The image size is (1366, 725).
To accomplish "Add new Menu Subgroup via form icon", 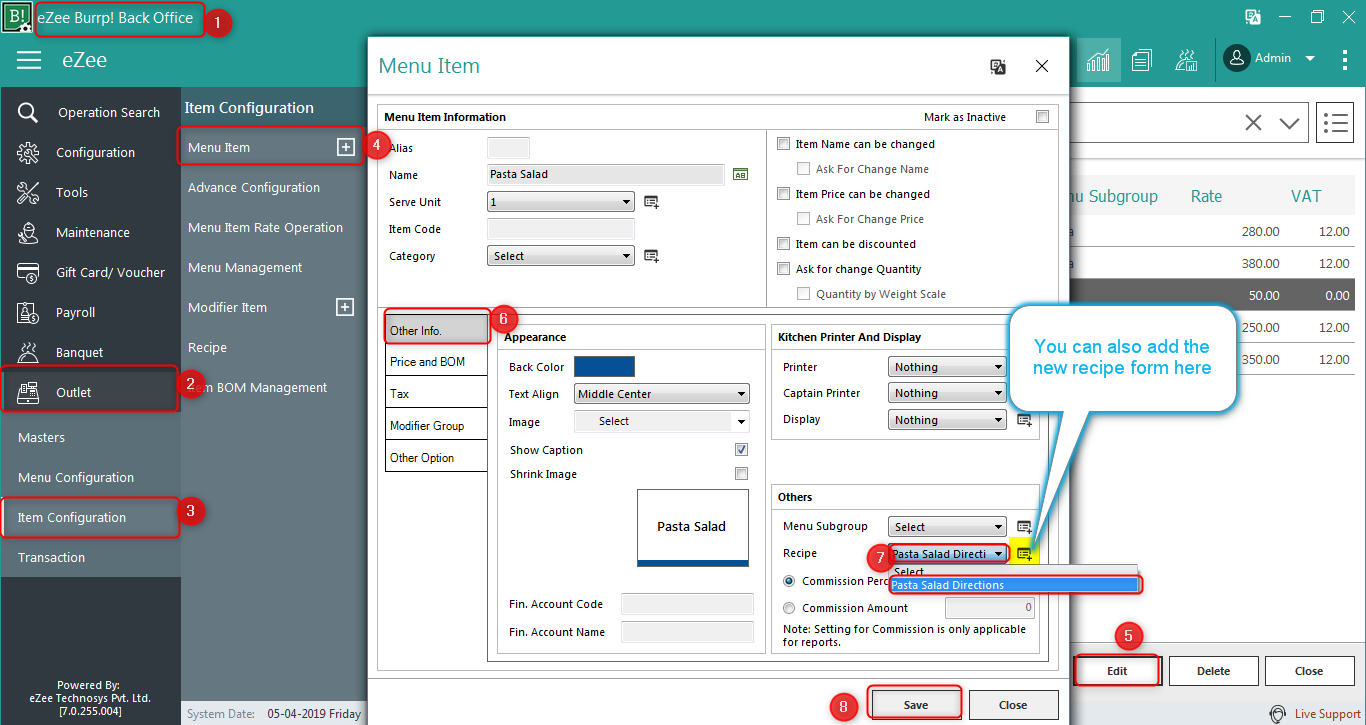I will click(x=1024, y=527).
